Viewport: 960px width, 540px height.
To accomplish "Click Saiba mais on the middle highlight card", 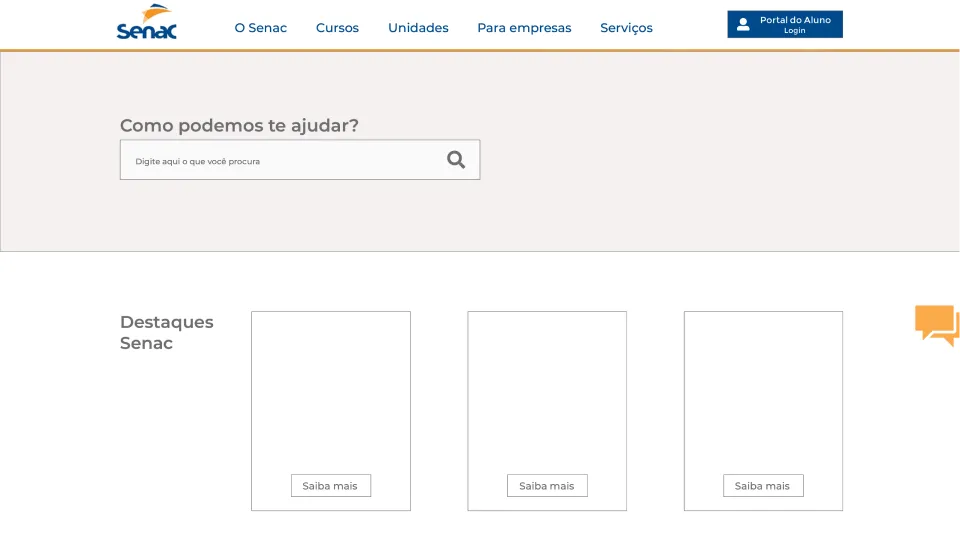I will [x=547, y=486].
